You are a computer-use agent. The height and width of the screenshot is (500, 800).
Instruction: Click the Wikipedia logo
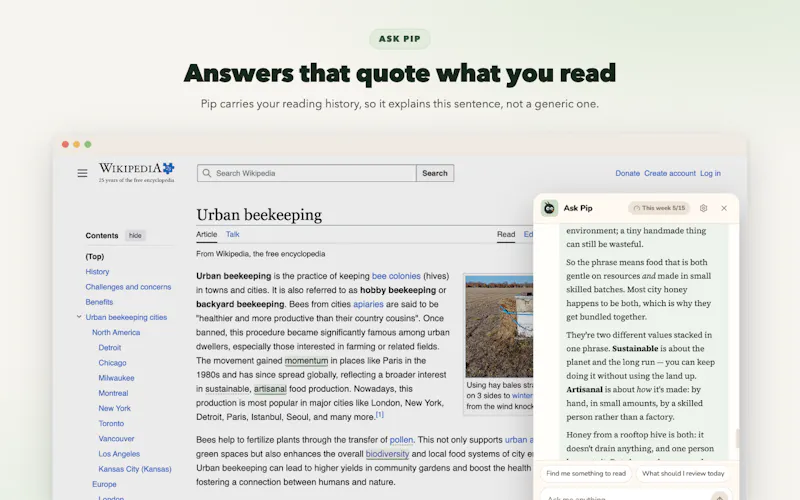pos(136,172)
